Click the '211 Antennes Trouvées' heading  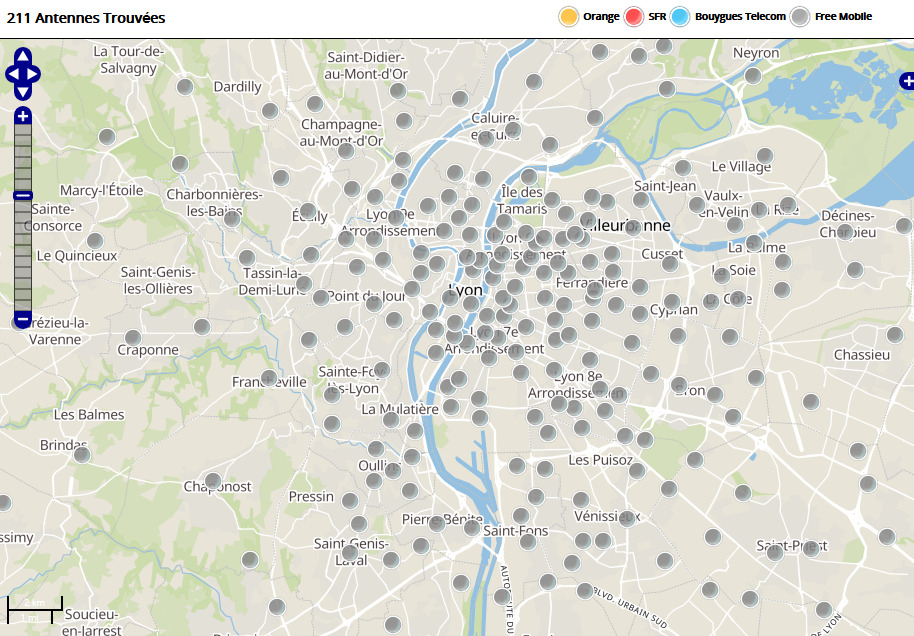tap(86, 18)
